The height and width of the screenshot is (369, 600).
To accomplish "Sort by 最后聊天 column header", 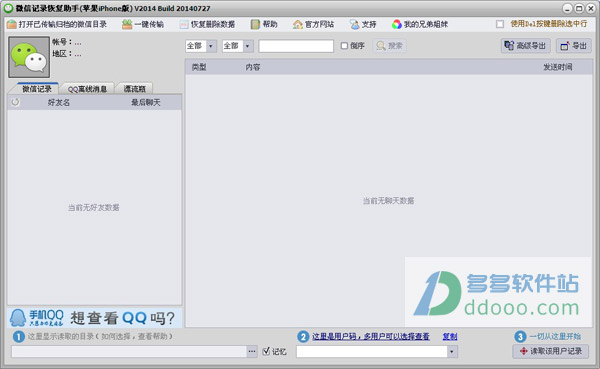I will 146,103.
